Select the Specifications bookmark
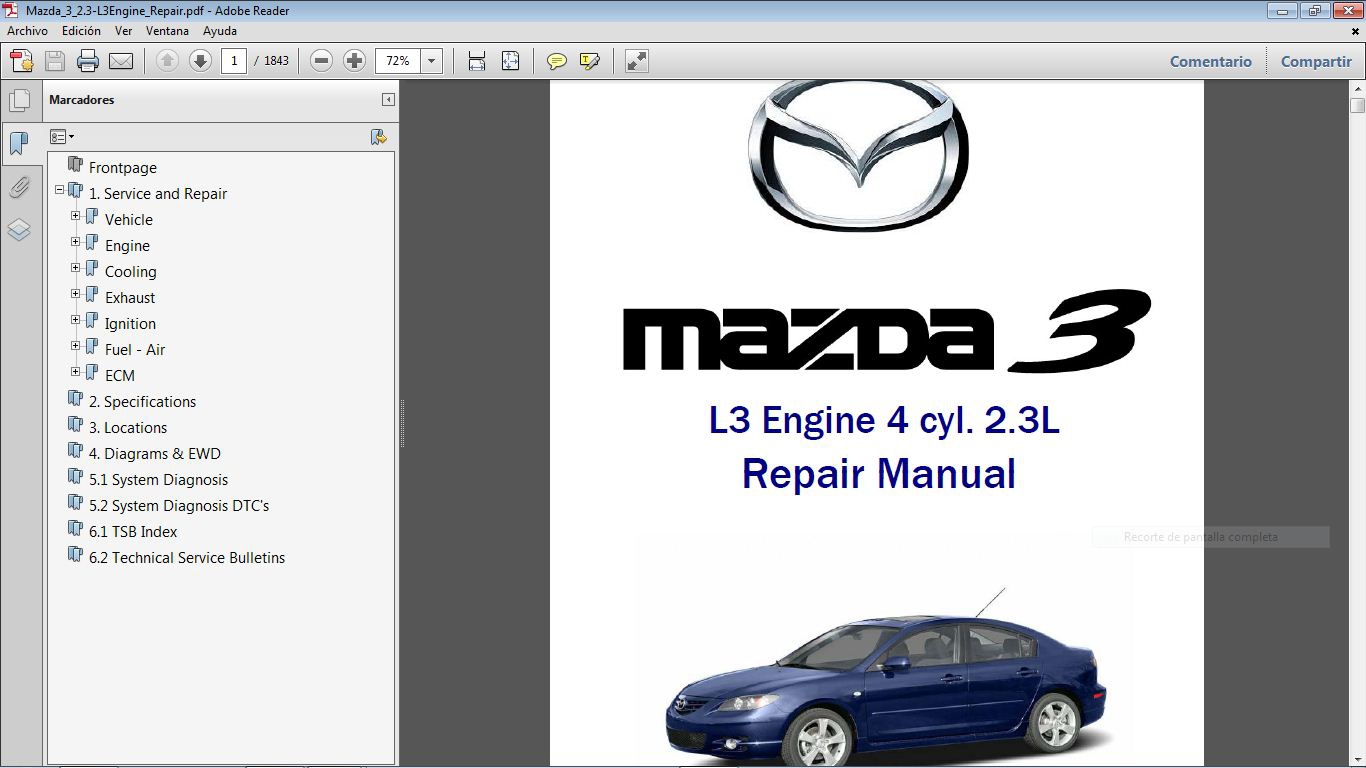Screen dimensions: 1366x768 pos(142,401)
